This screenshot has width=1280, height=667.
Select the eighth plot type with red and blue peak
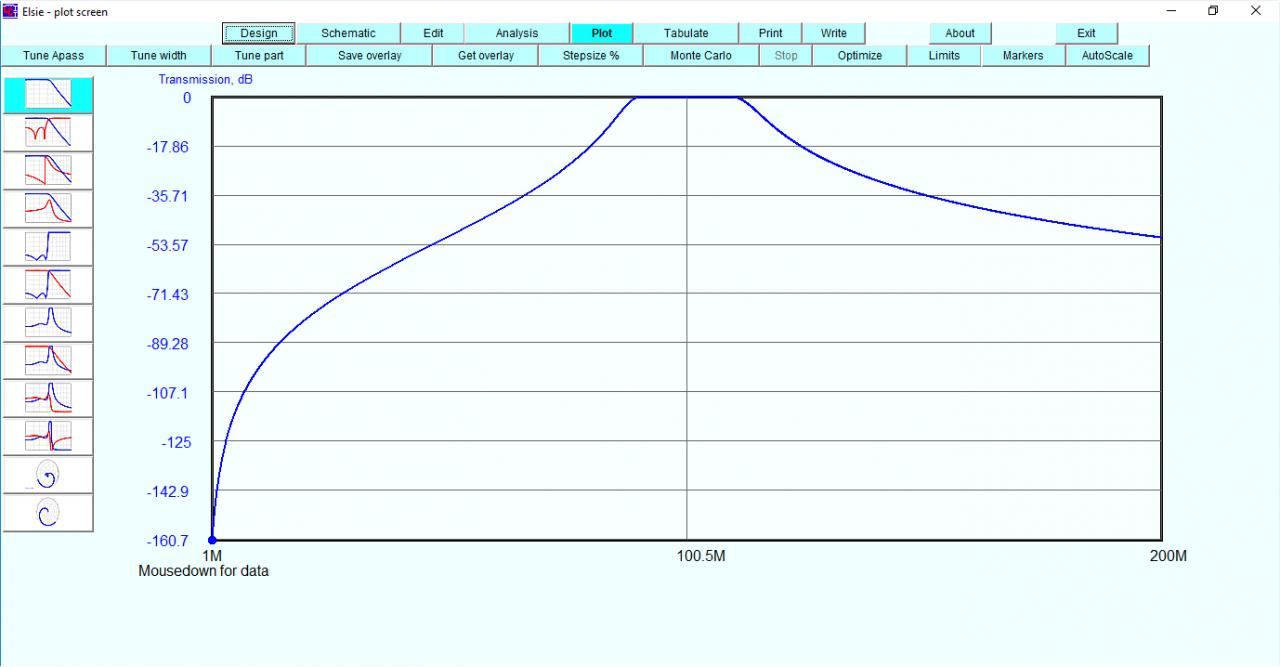point(49,361)
